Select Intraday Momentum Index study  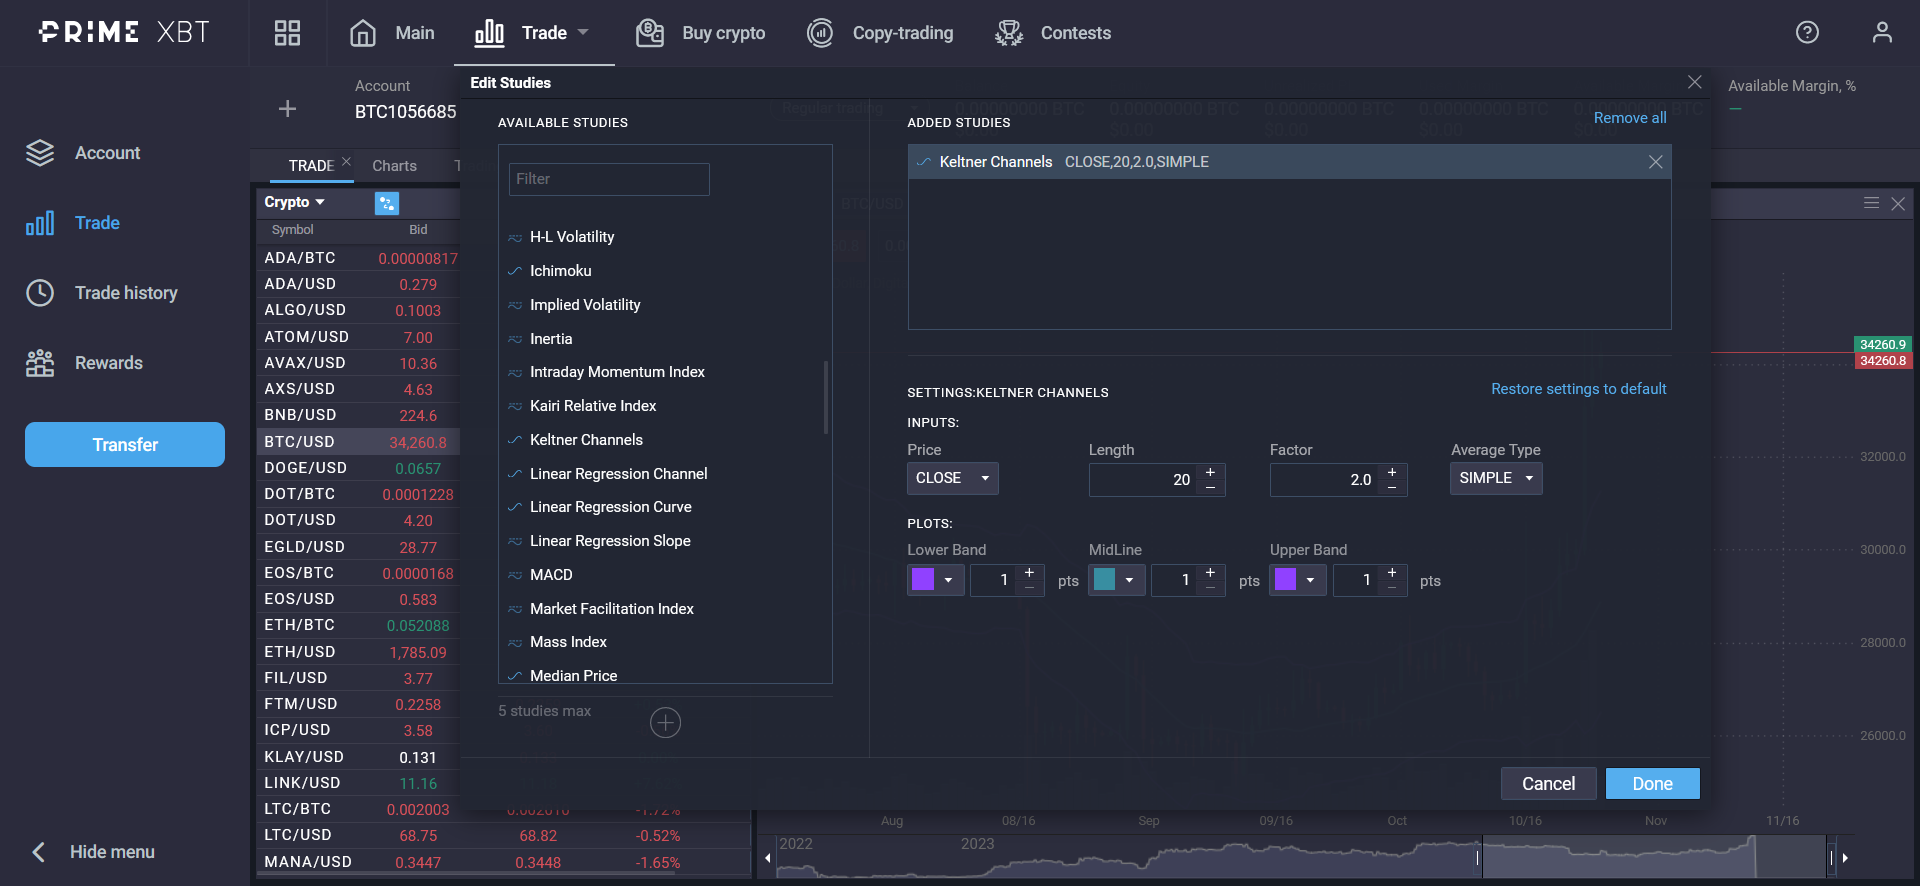(x=617, y=372)
